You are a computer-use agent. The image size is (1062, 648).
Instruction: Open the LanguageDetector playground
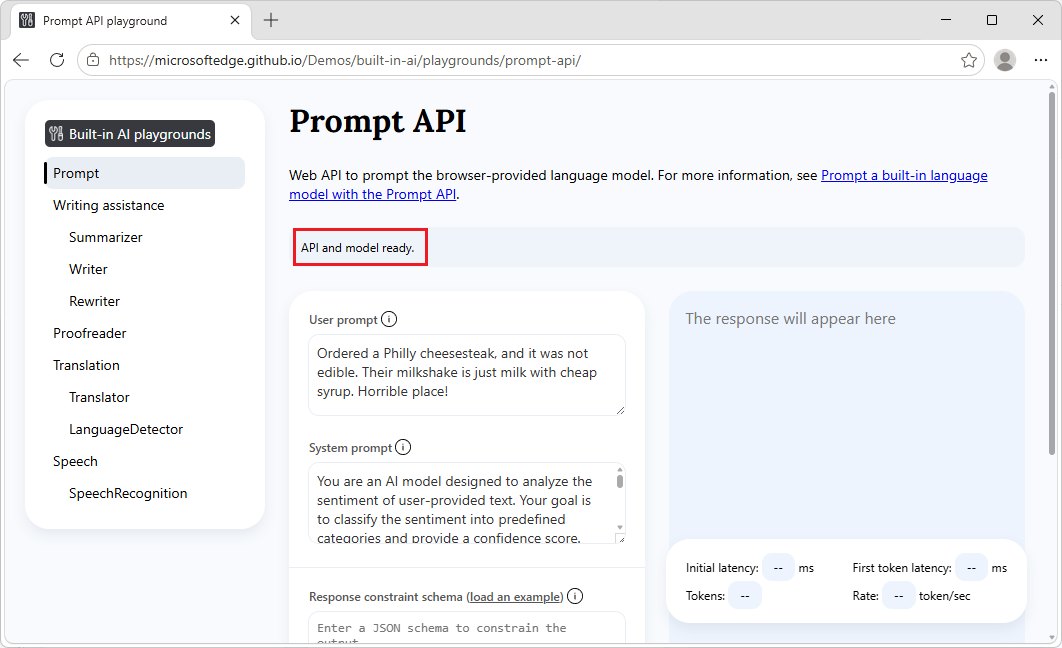coord(126,429)
